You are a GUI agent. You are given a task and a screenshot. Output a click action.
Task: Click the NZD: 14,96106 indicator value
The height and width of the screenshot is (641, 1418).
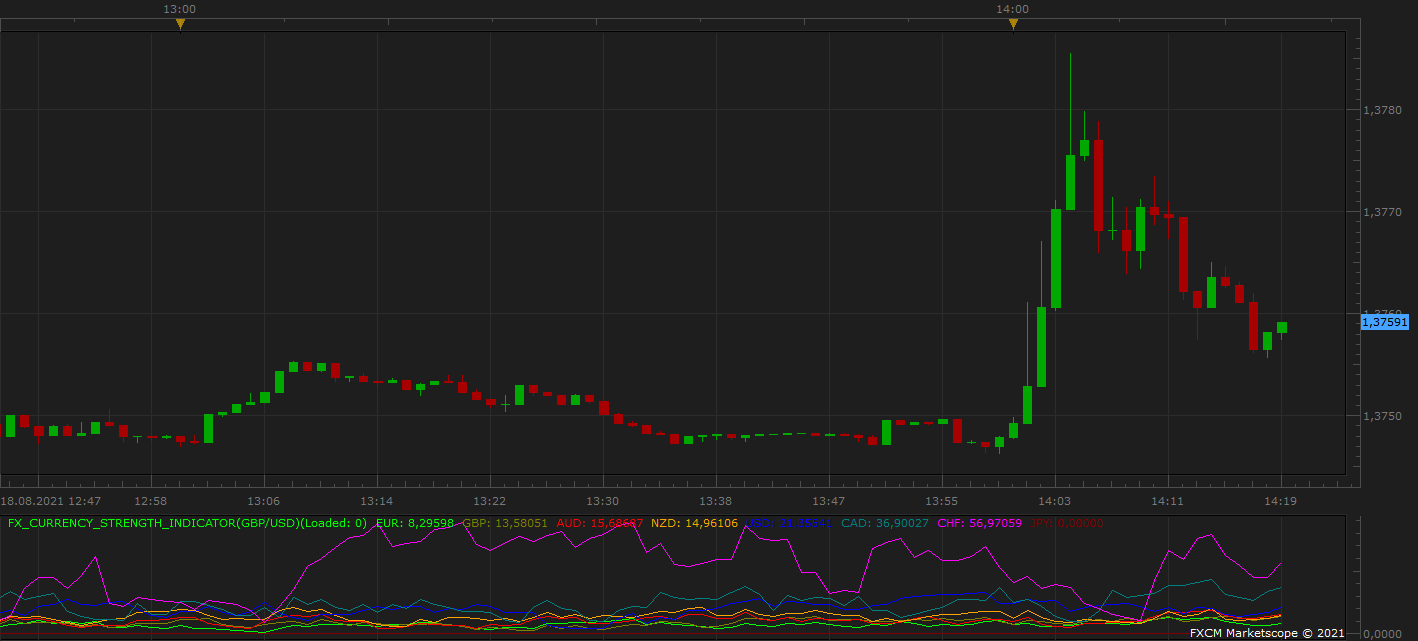[694, 522]
